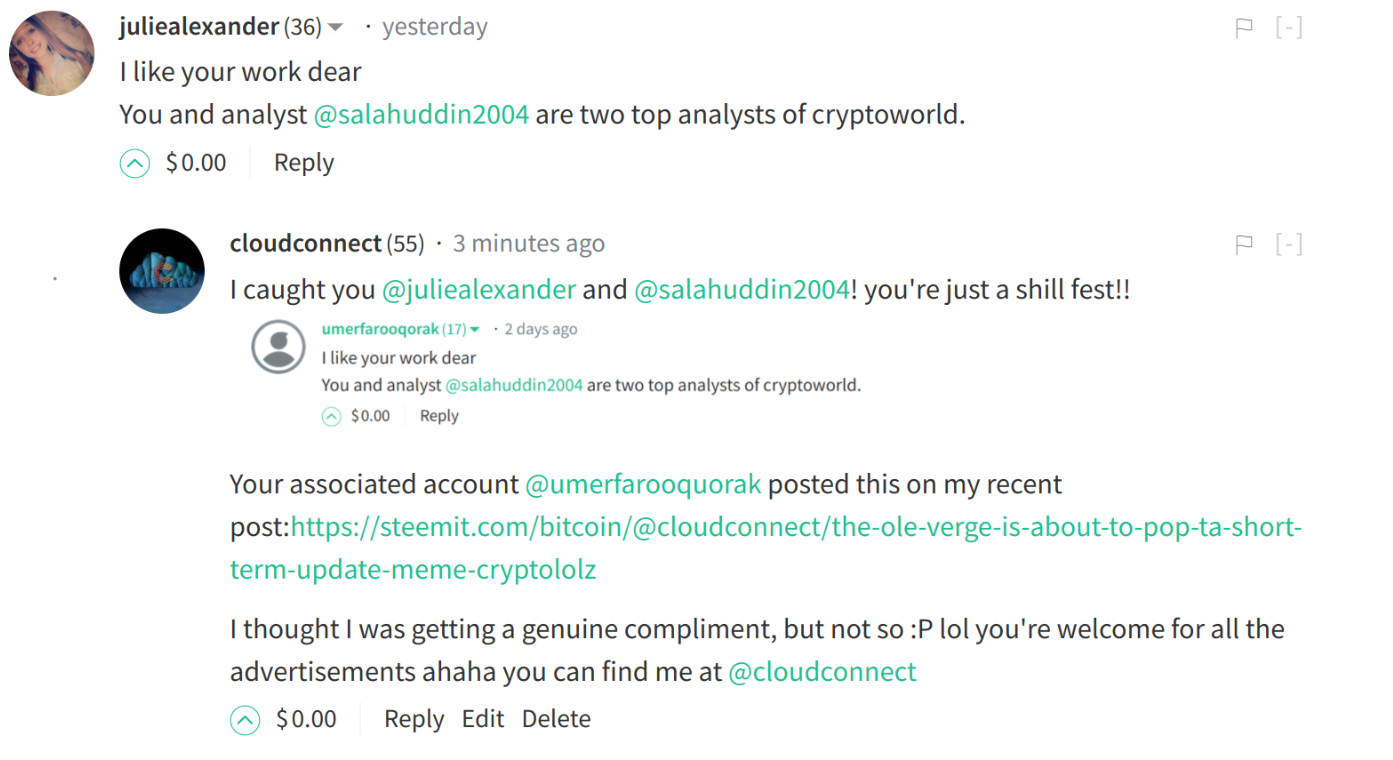This screenshot has width=1393, height=760.
Task: Upvote cloudconnect's reply comment
Action: (245, 719)
